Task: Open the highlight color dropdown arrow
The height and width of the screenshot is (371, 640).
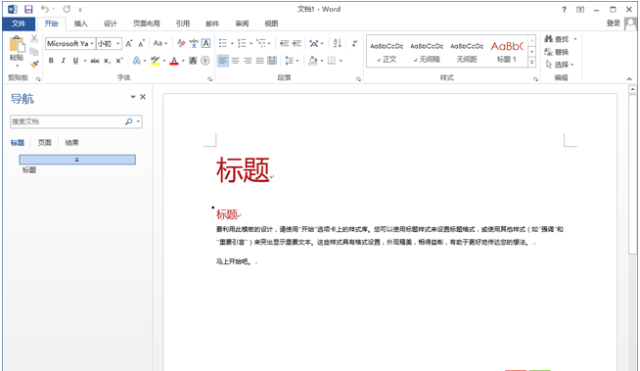Action: (x=164, y=61)
